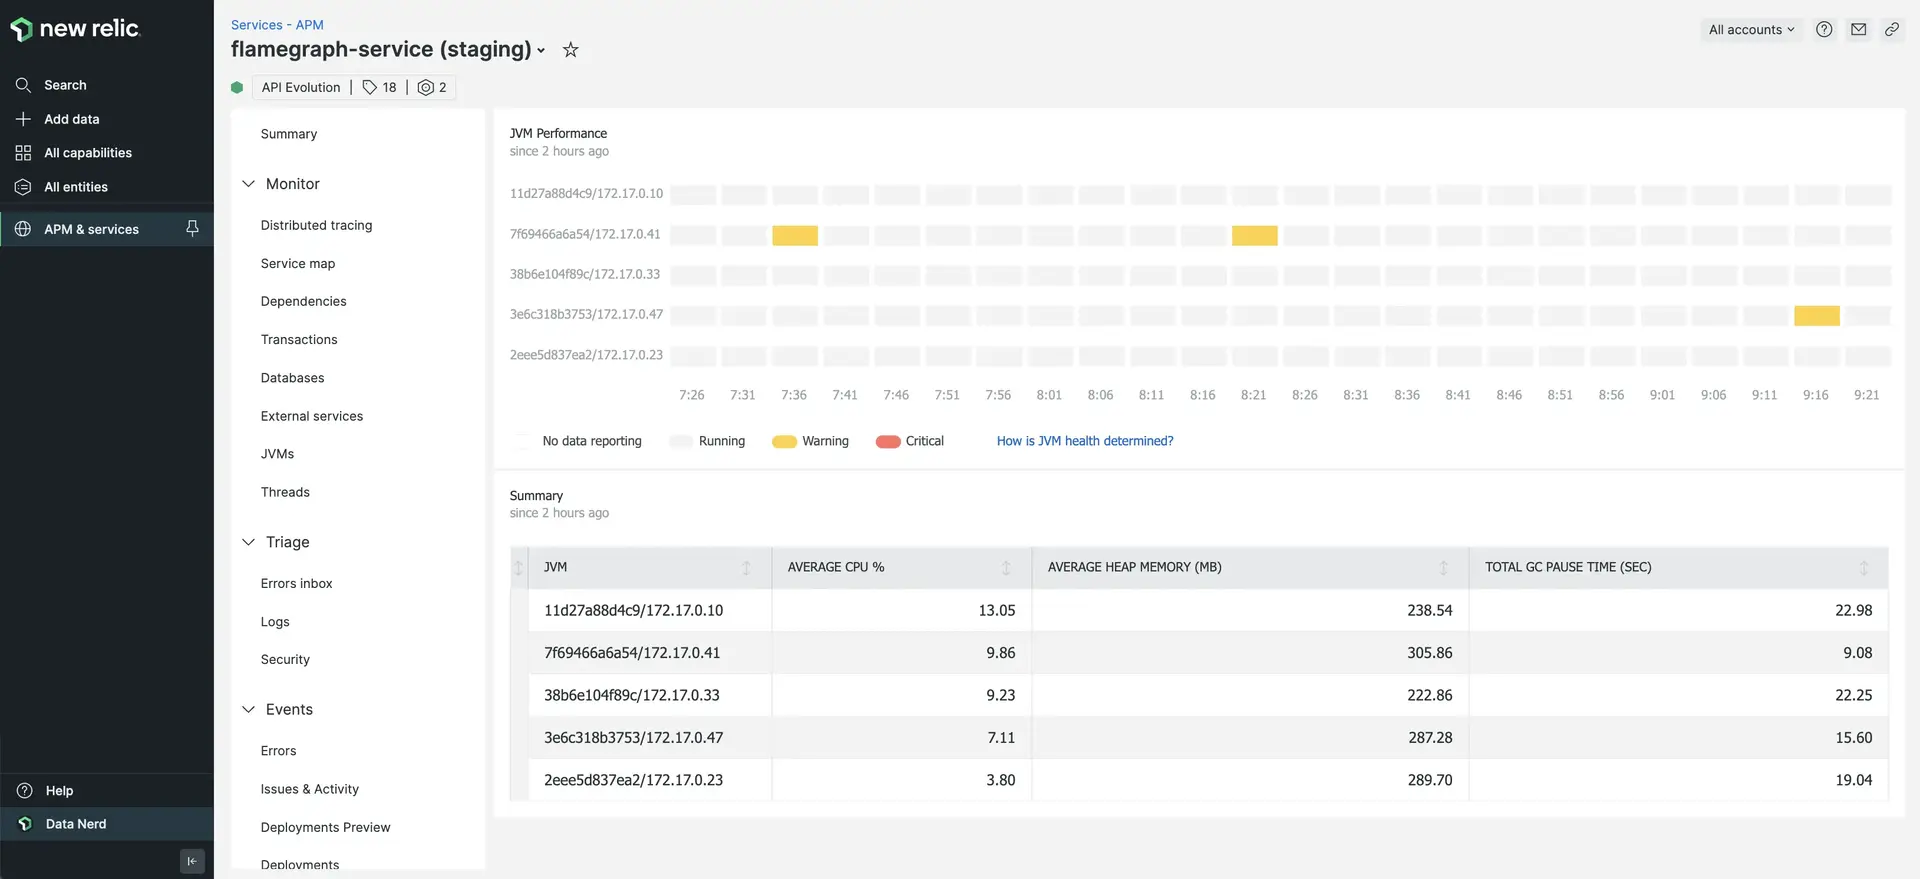Open the Service map
Viewport: 1920px width, 879px height.
coord(298,263)
